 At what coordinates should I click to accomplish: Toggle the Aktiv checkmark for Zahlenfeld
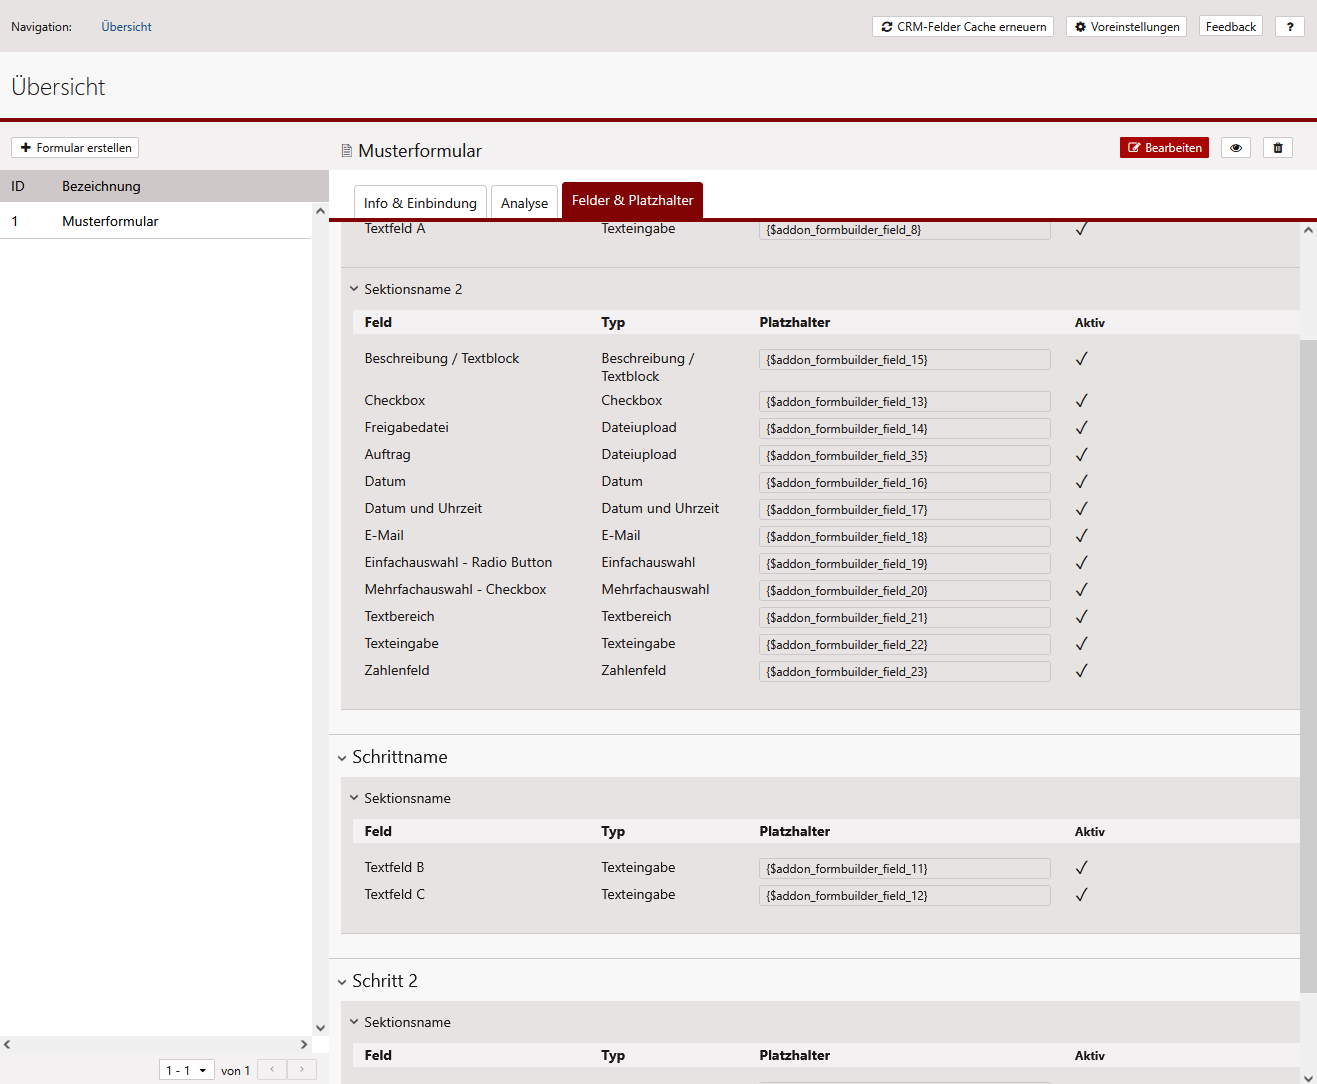click(x=1081, y=671)
